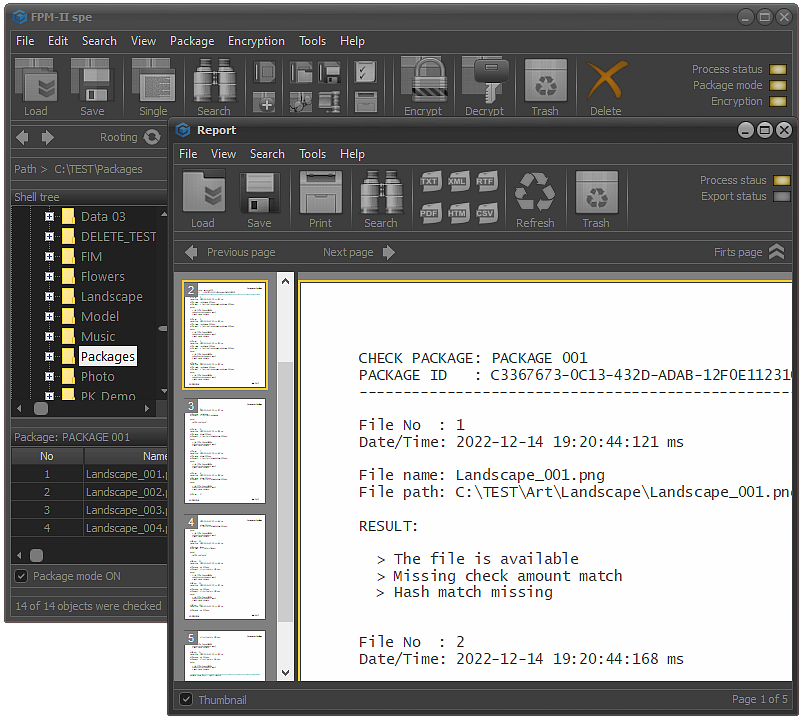This screenshot has height=720, width=802.
Task: Jump to Firts page of report
Action: (749, 252)
